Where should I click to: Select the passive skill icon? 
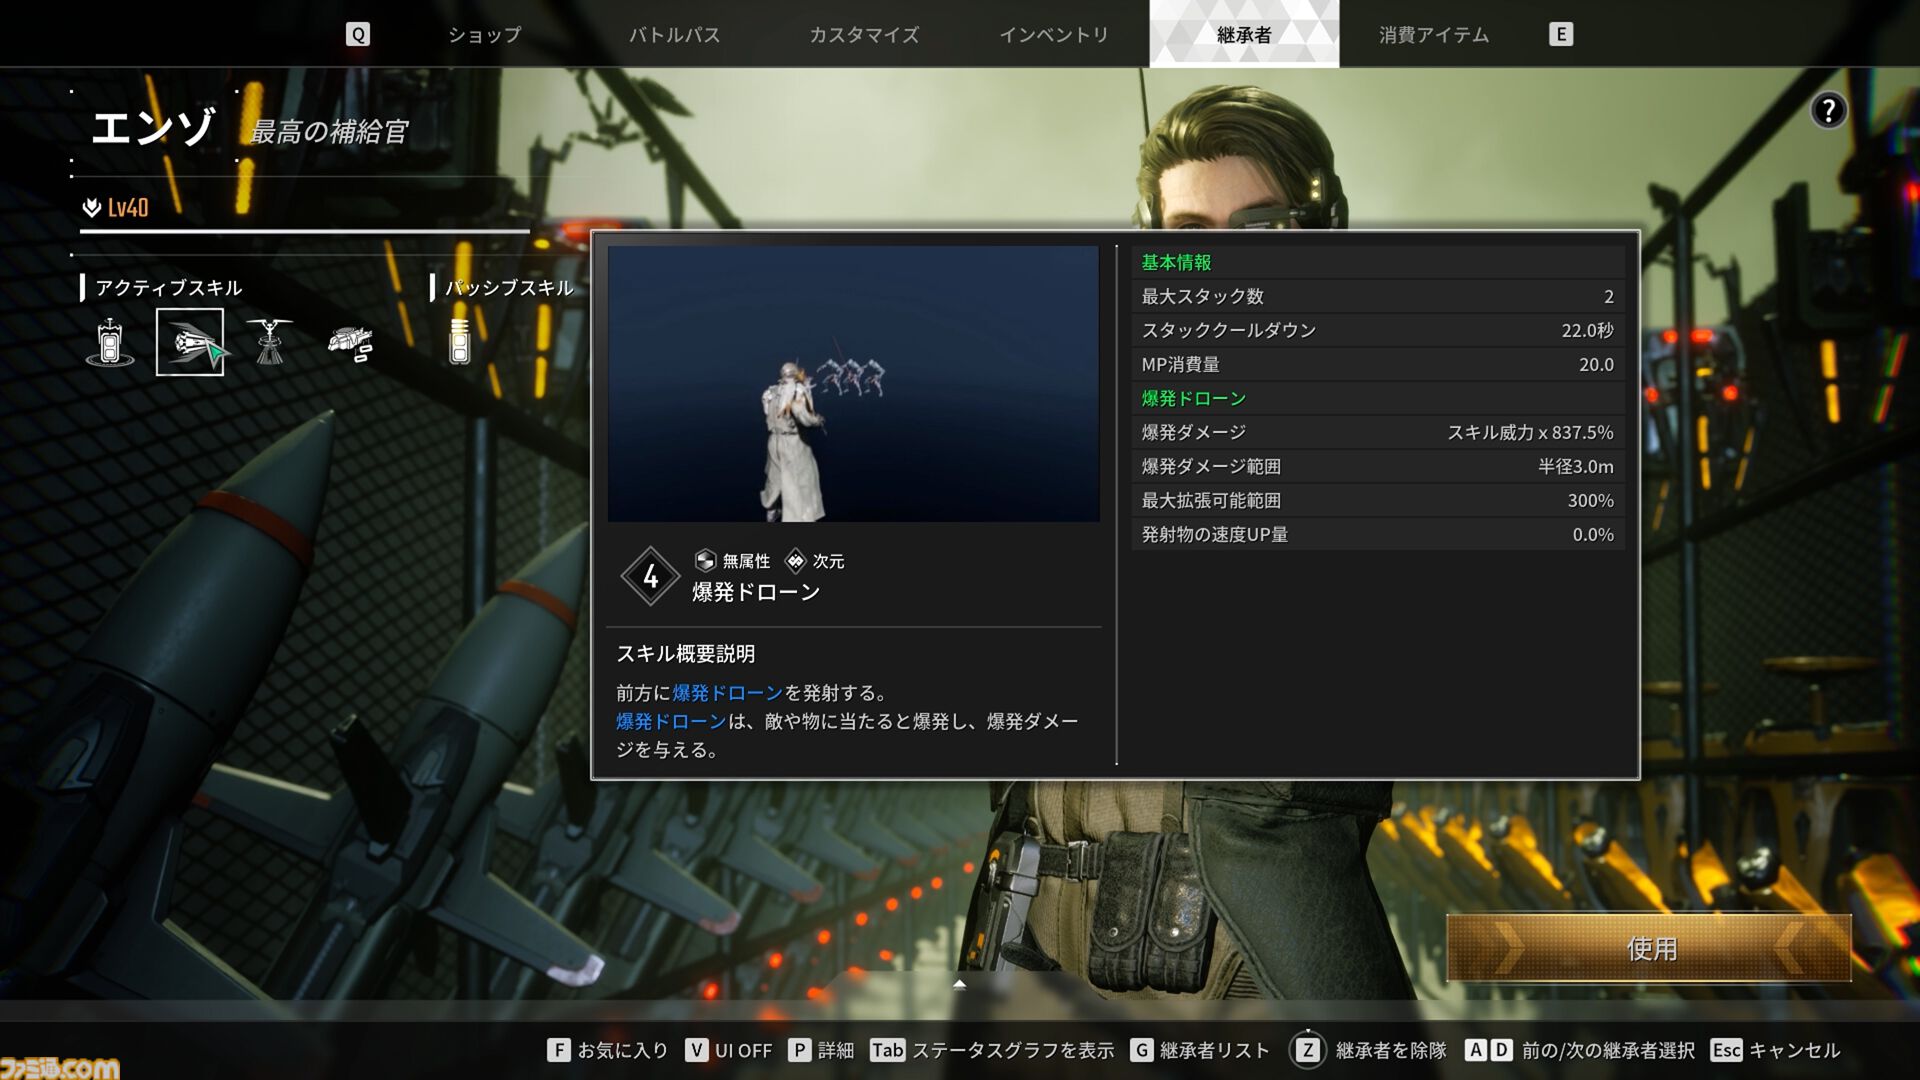[x=459, y=342]
